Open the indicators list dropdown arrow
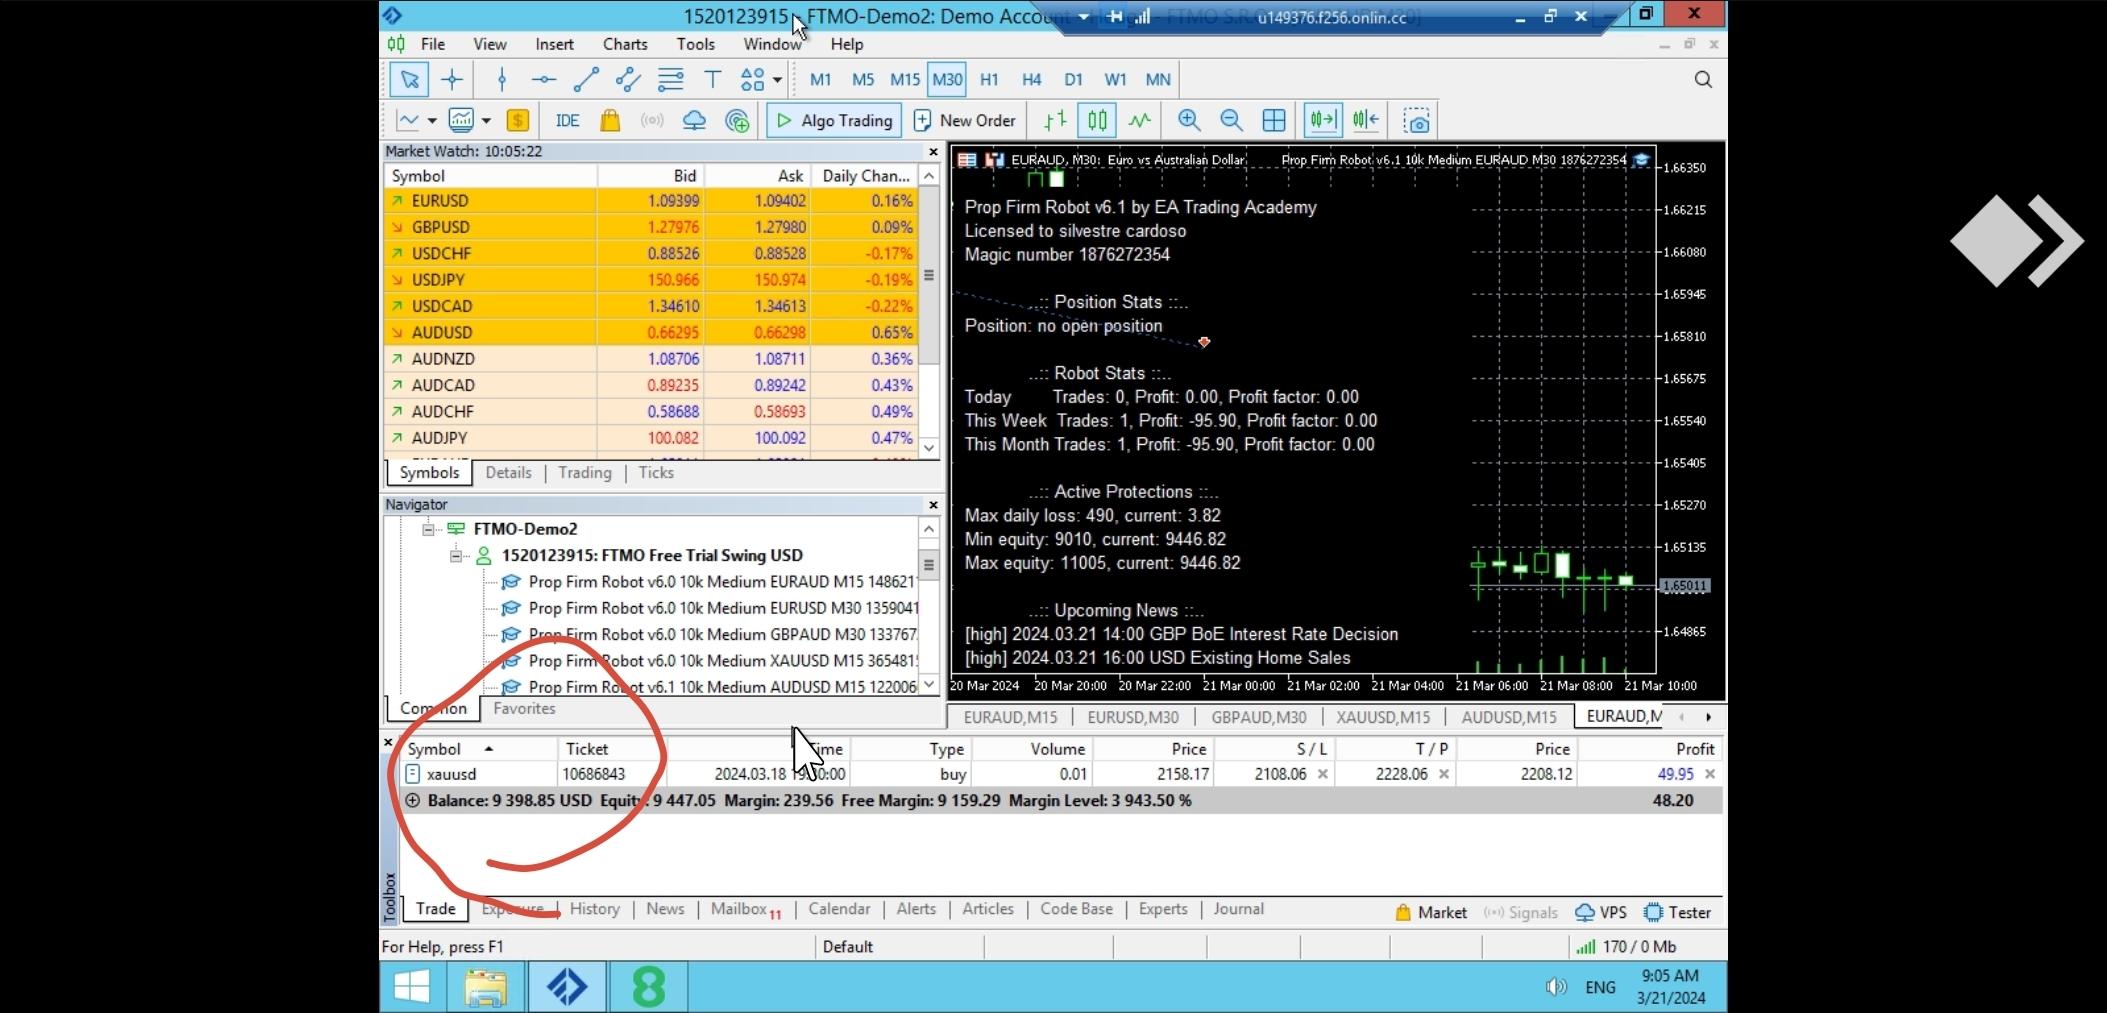Viewport: 2107px width, 1013px height. (486, 121)
